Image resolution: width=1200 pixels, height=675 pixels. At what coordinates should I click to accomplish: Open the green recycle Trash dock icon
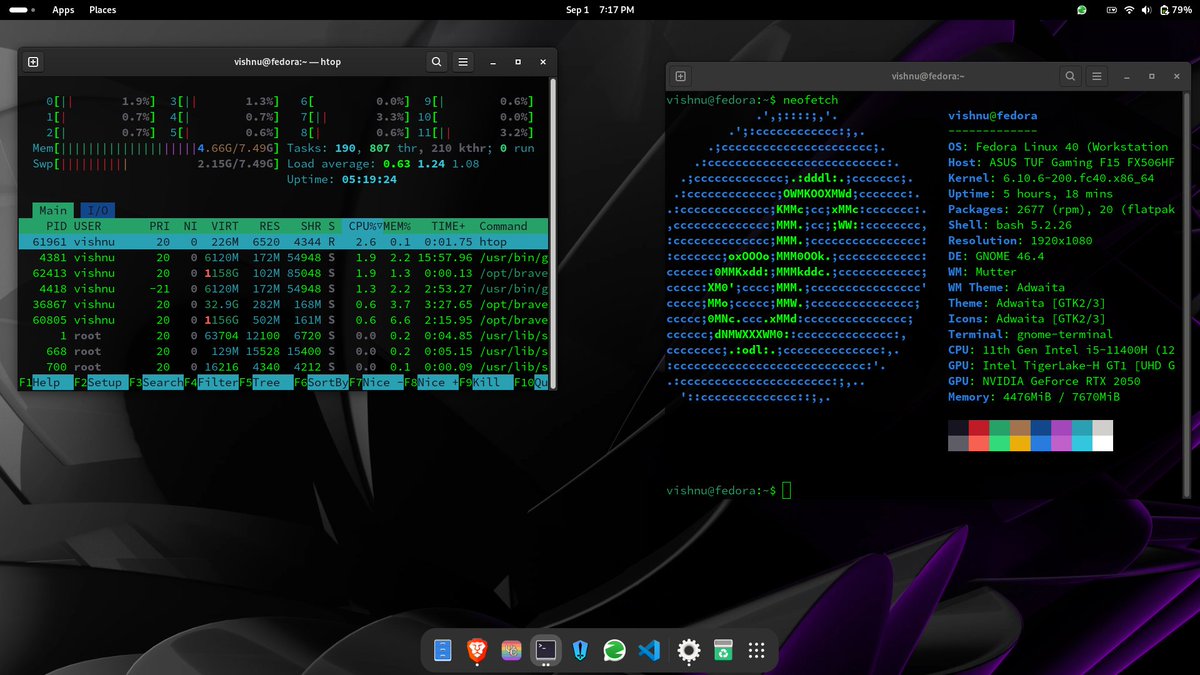pos(723,651)
